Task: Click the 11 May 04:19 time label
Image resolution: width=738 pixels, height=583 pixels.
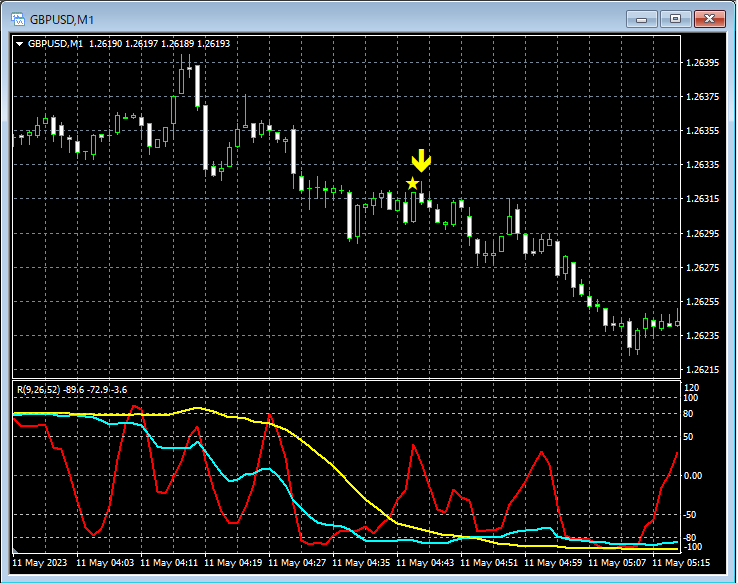Action: point(233,563)
